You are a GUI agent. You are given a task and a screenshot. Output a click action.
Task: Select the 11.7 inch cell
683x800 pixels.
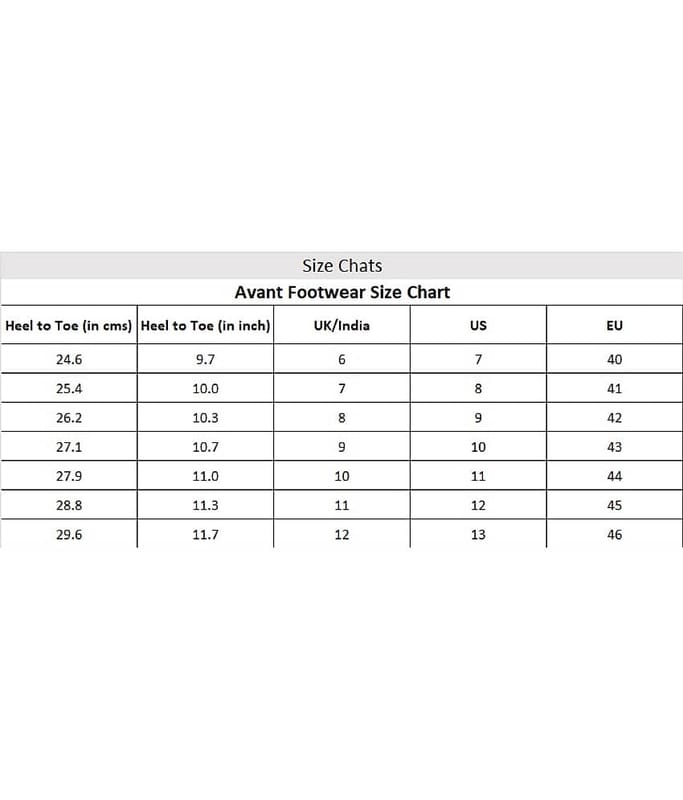(x=206, y=534)
